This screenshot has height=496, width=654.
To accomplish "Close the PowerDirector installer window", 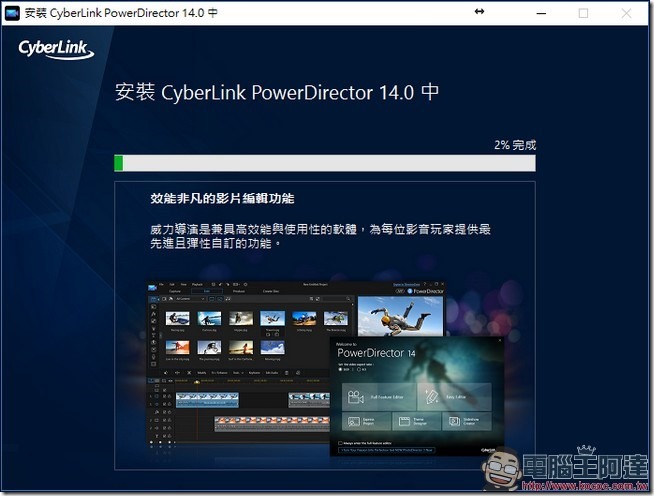I will click(626, 13).
